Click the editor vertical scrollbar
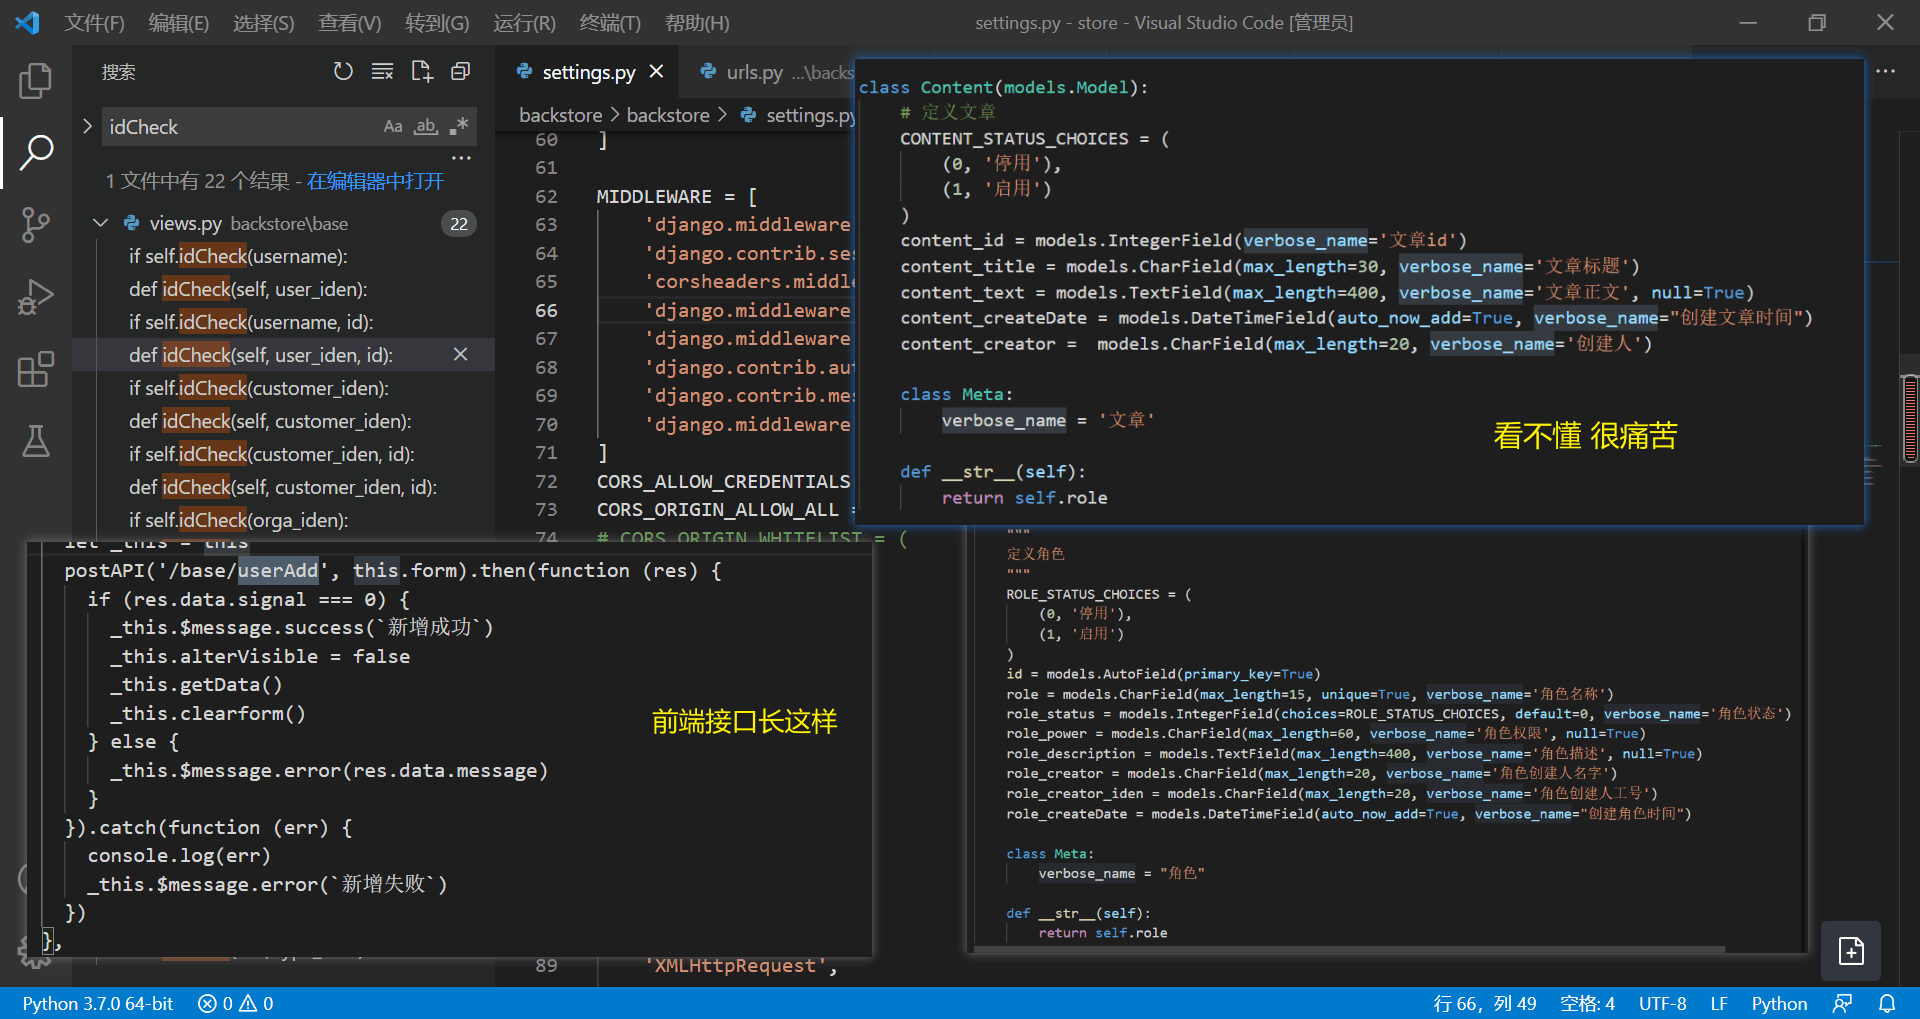The image size is (1920, 1019). point(1909,418)
